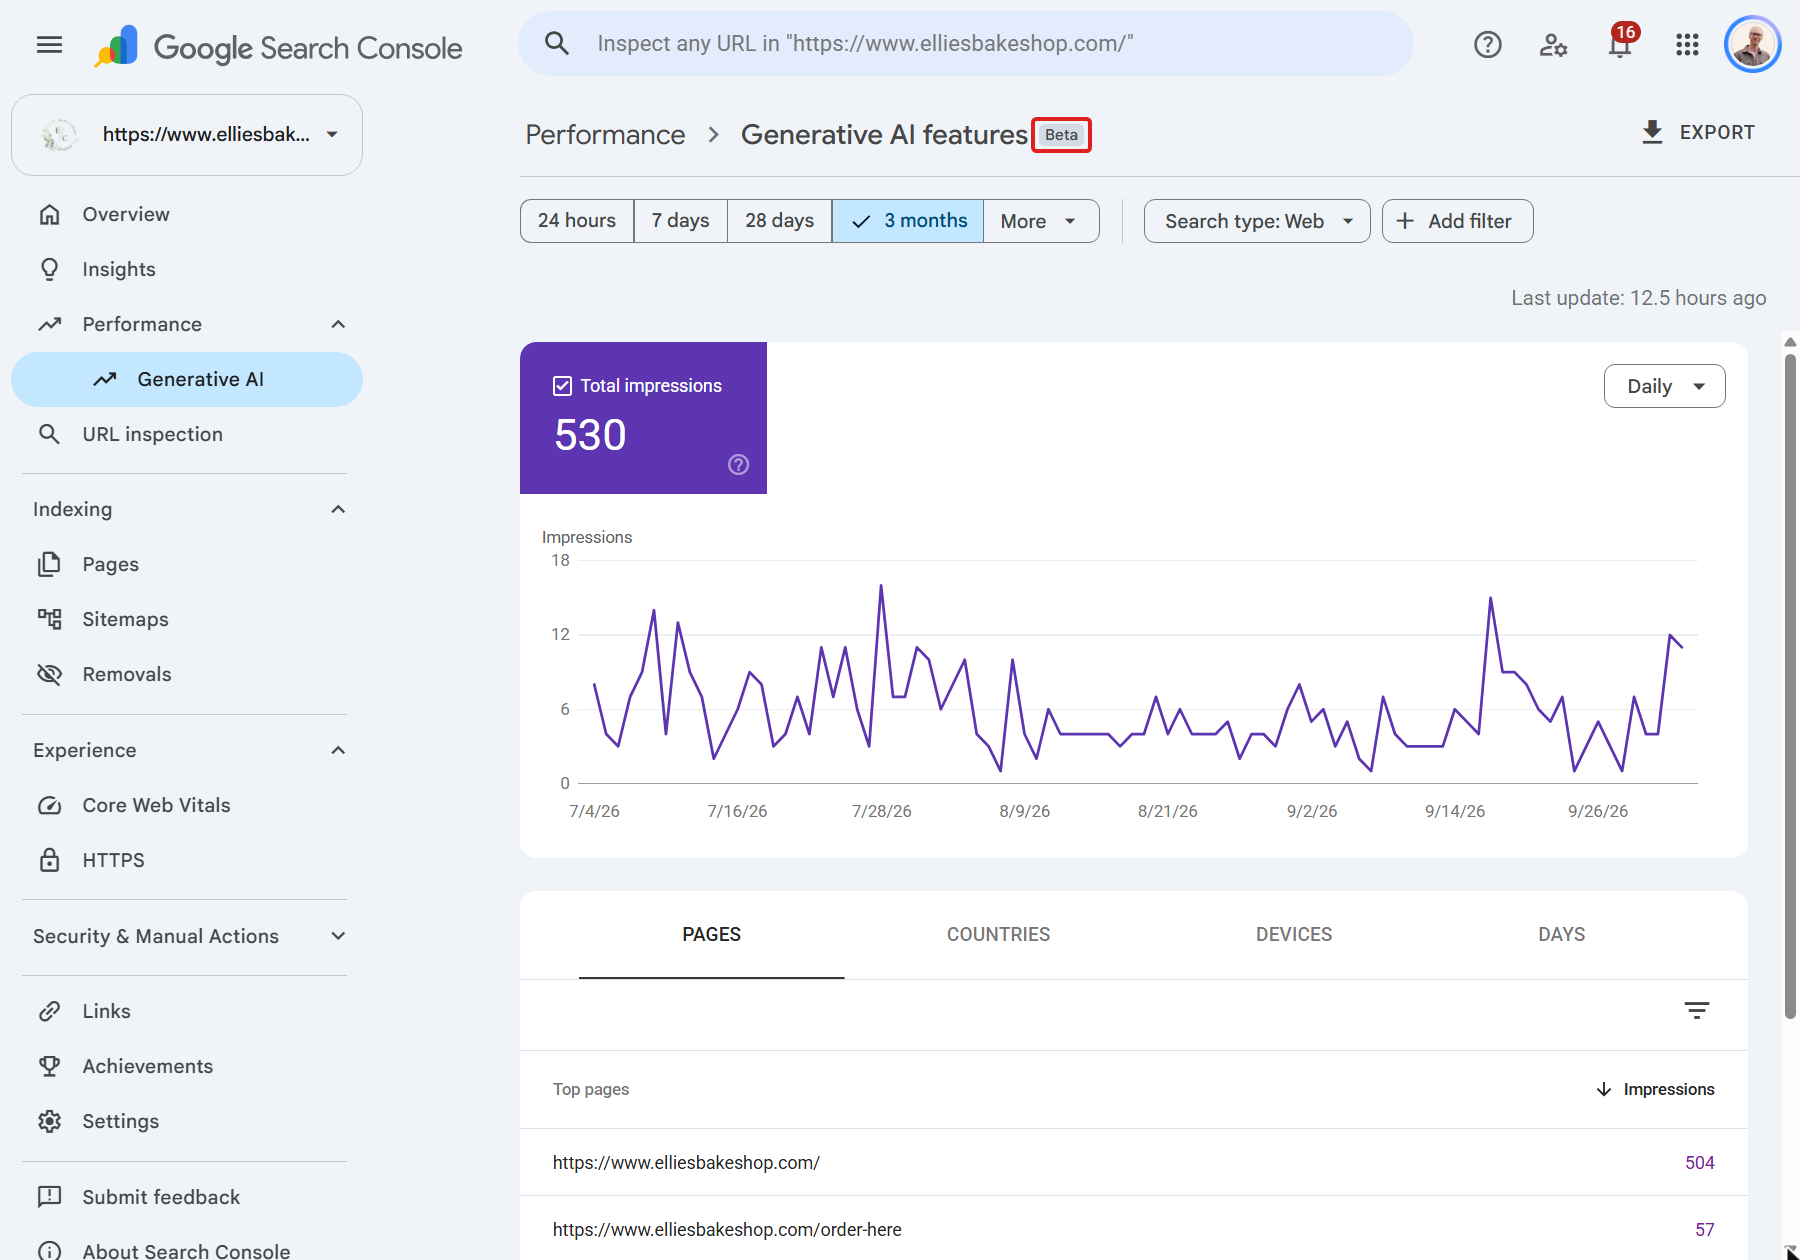Open users and permissions icon
1800x1260 pixels.
click(1553, 44)
